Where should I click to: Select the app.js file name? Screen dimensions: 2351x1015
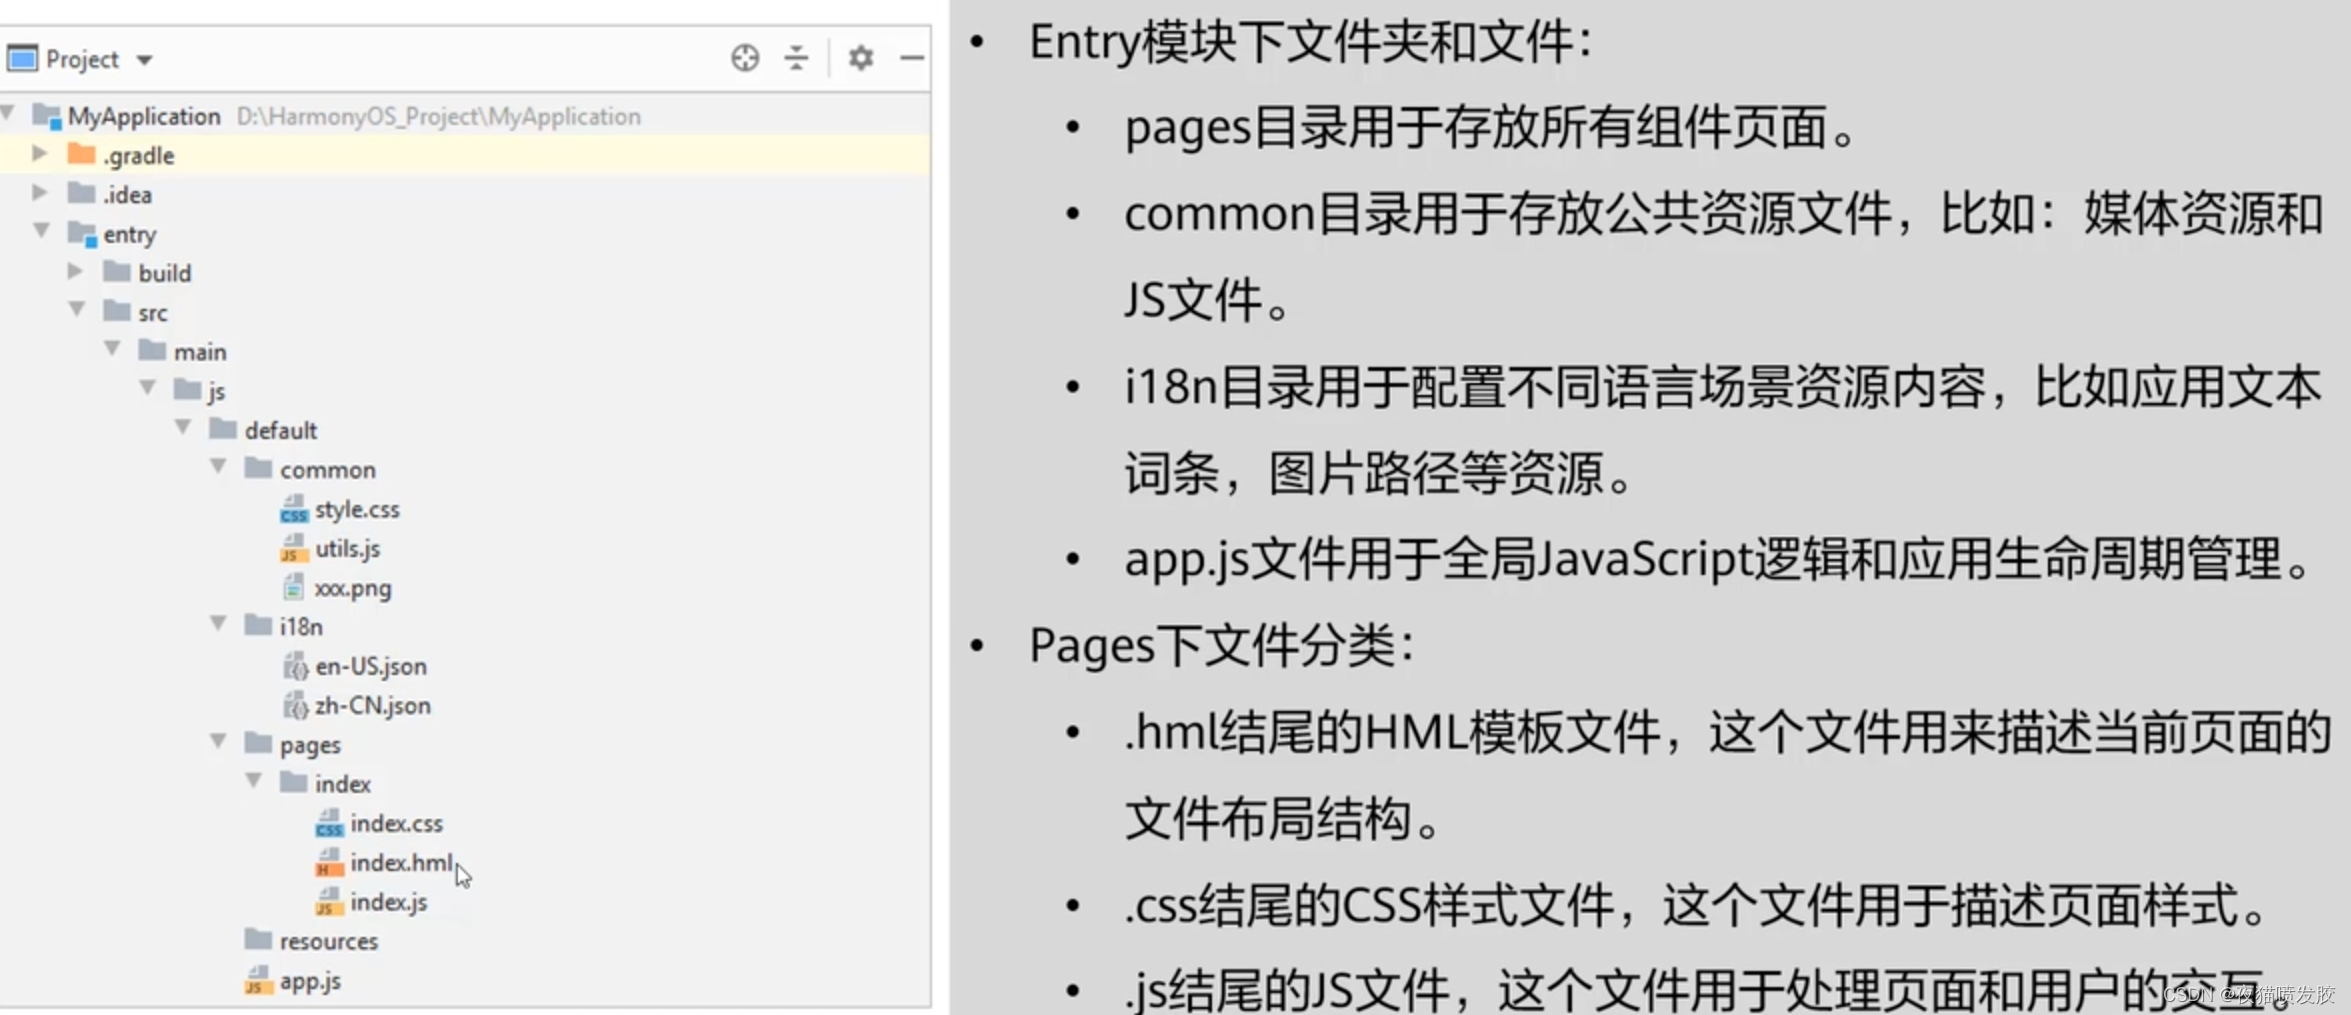(310, 982)
